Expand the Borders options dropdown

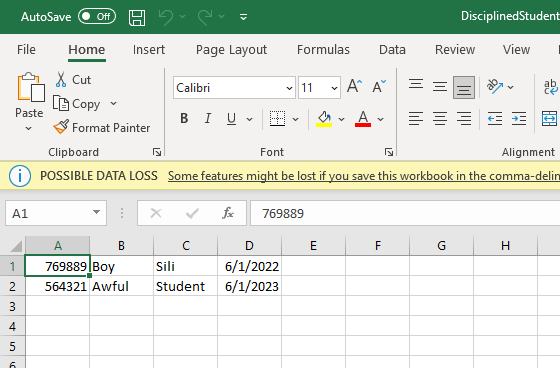295,119
